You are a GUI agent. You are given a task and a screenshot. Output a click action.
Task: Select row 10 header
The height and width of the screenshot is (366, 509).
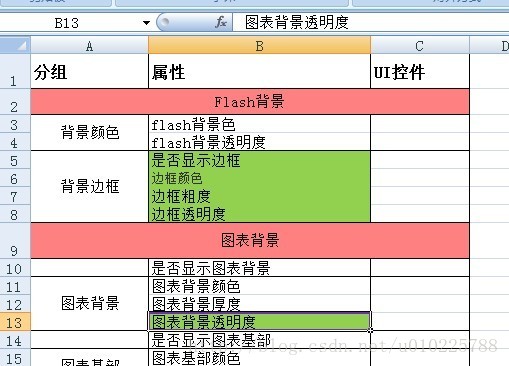pos(15,268)
